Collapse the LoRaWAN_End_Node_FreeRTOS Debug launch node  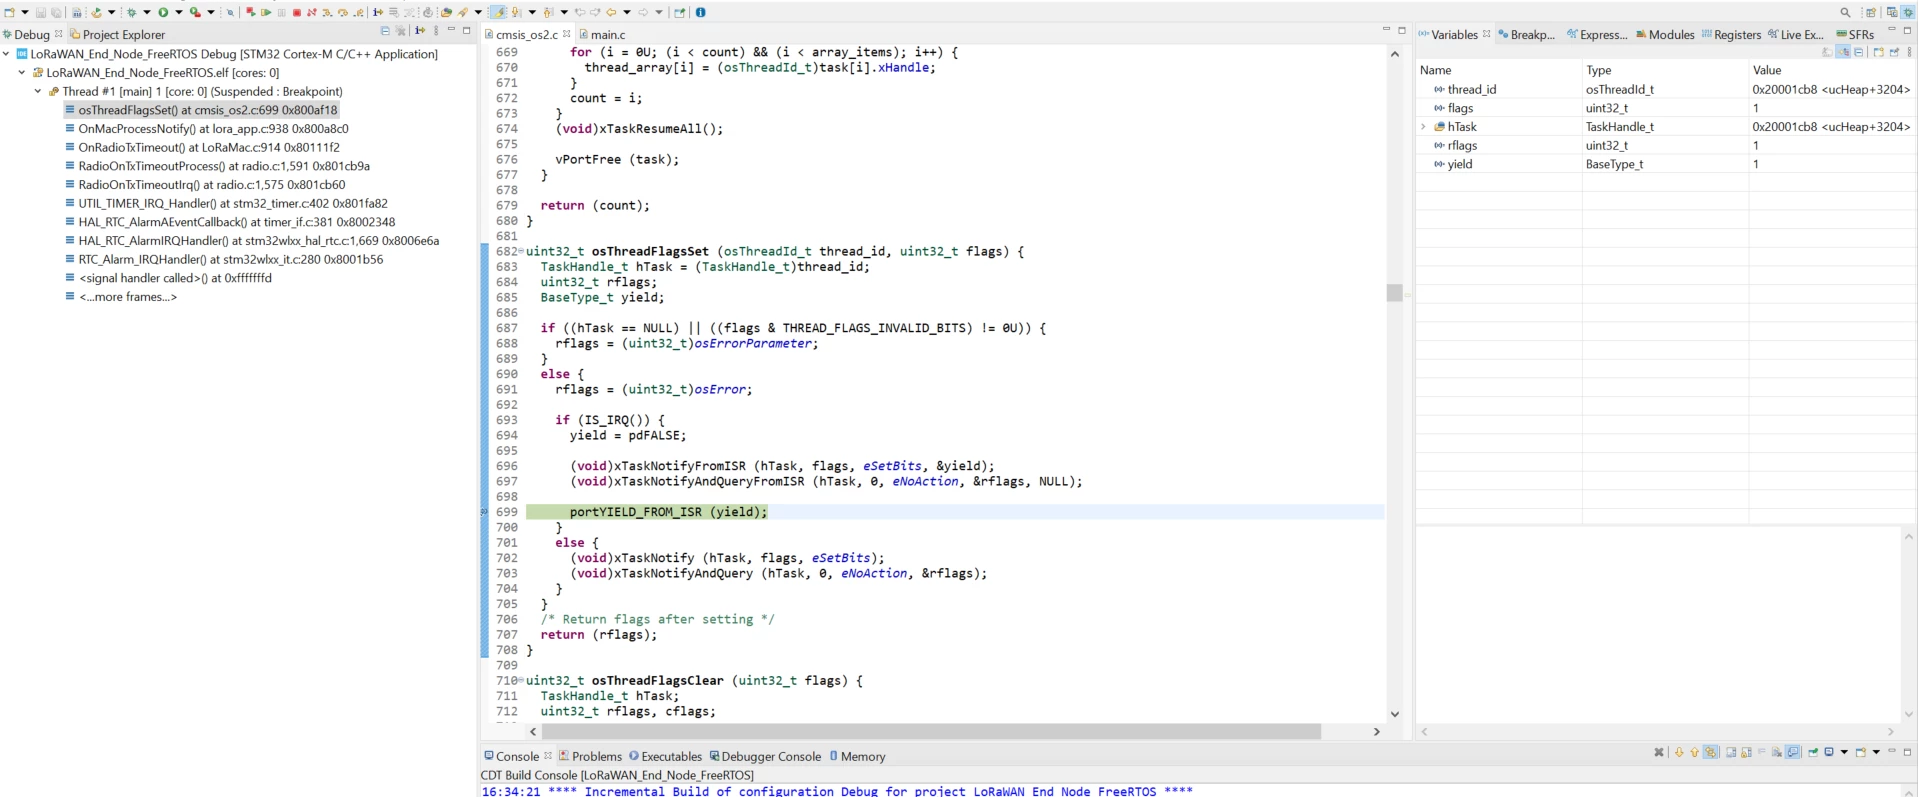[x=7, y=54]
